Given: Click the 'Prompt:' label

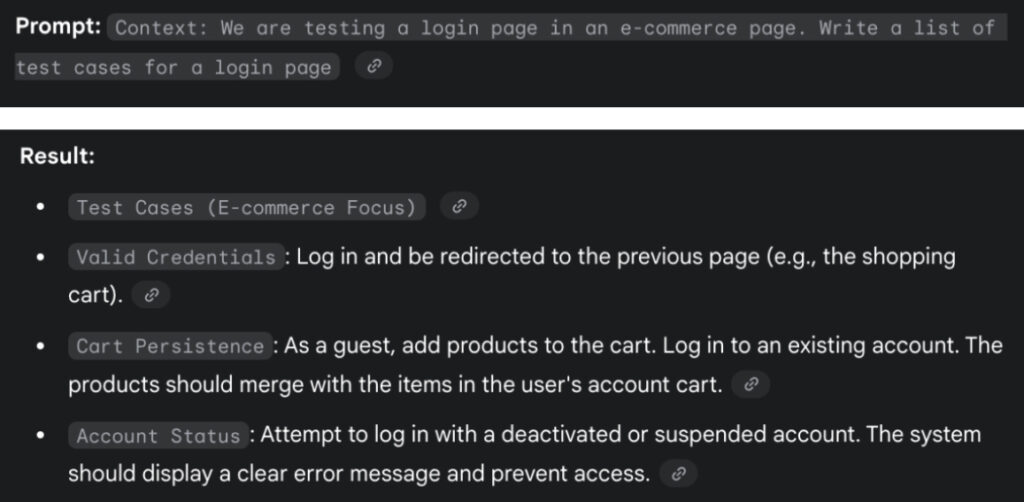Looking at the screenshot, I should [x=58, y=27].
